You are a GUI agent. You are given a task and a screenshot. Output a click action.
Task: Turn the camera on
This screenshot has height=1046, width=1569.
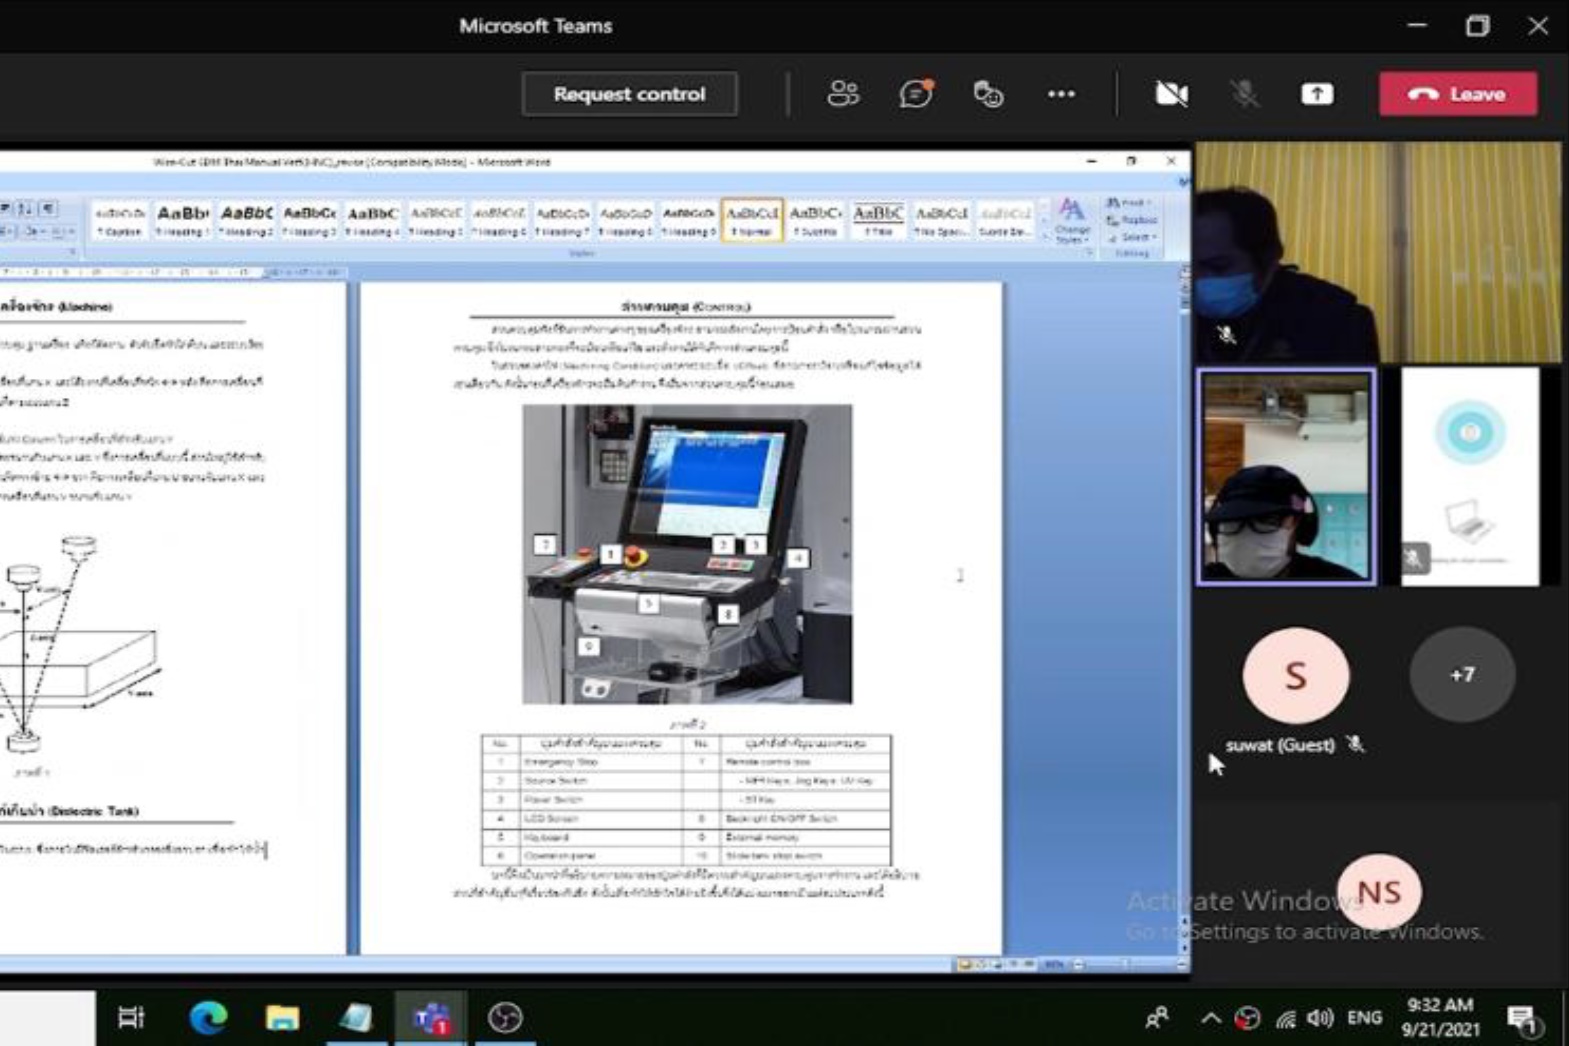coord(1171,94)
